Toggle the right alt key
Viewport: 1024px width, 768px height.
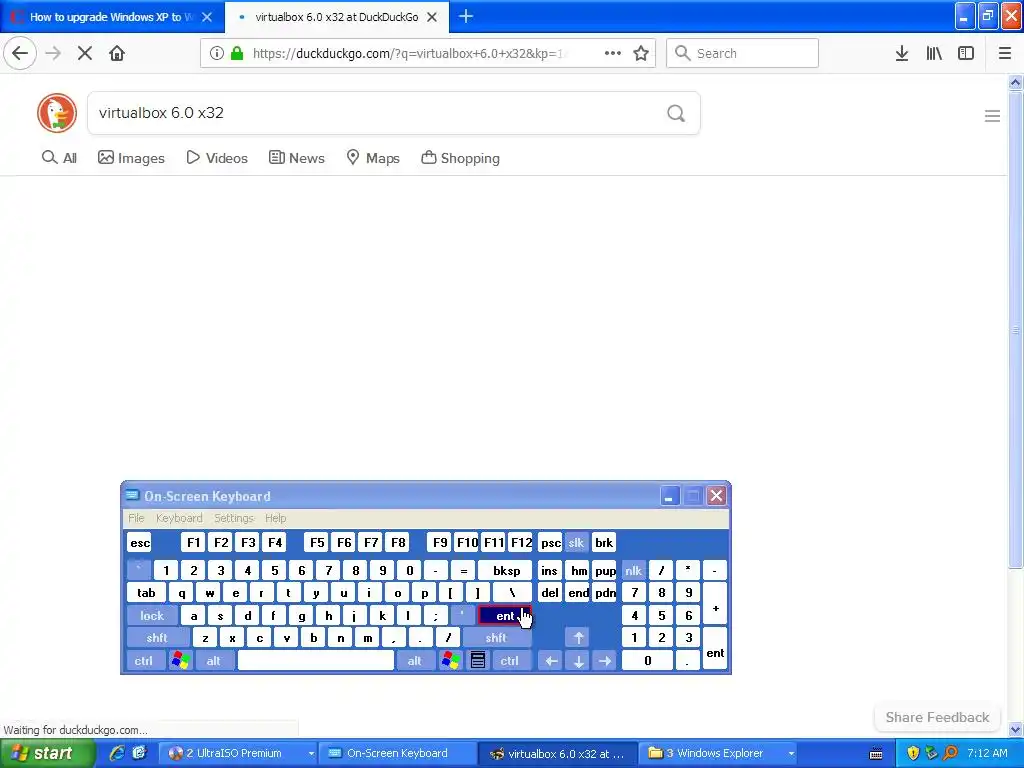415,660
